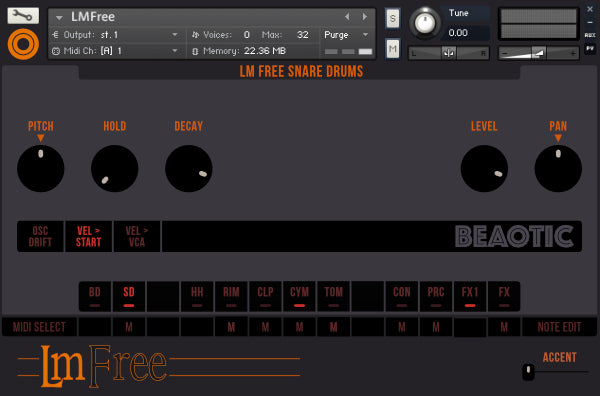This screenshot has height=396, width=600.
Task: Select the CYM drum tab
Action: [299, 296]
